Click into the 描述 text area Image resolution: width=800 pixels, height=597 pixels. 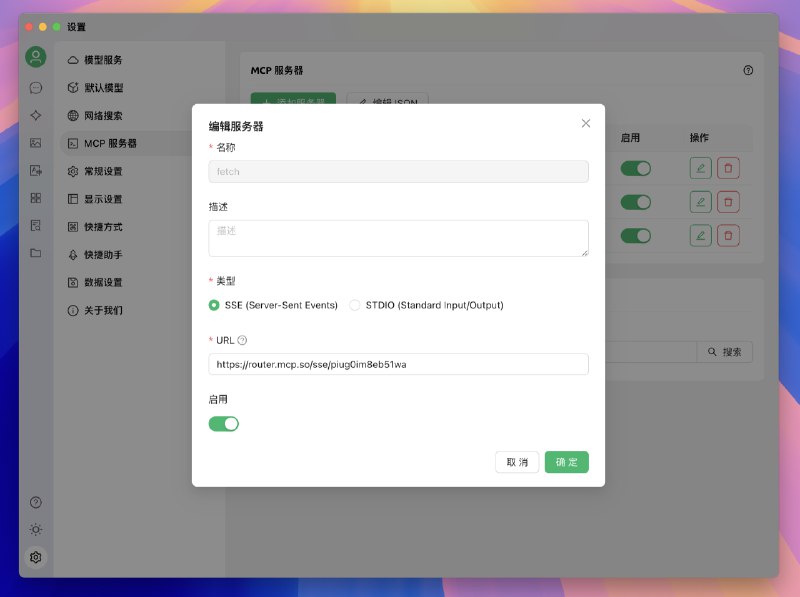coord(398,238)
